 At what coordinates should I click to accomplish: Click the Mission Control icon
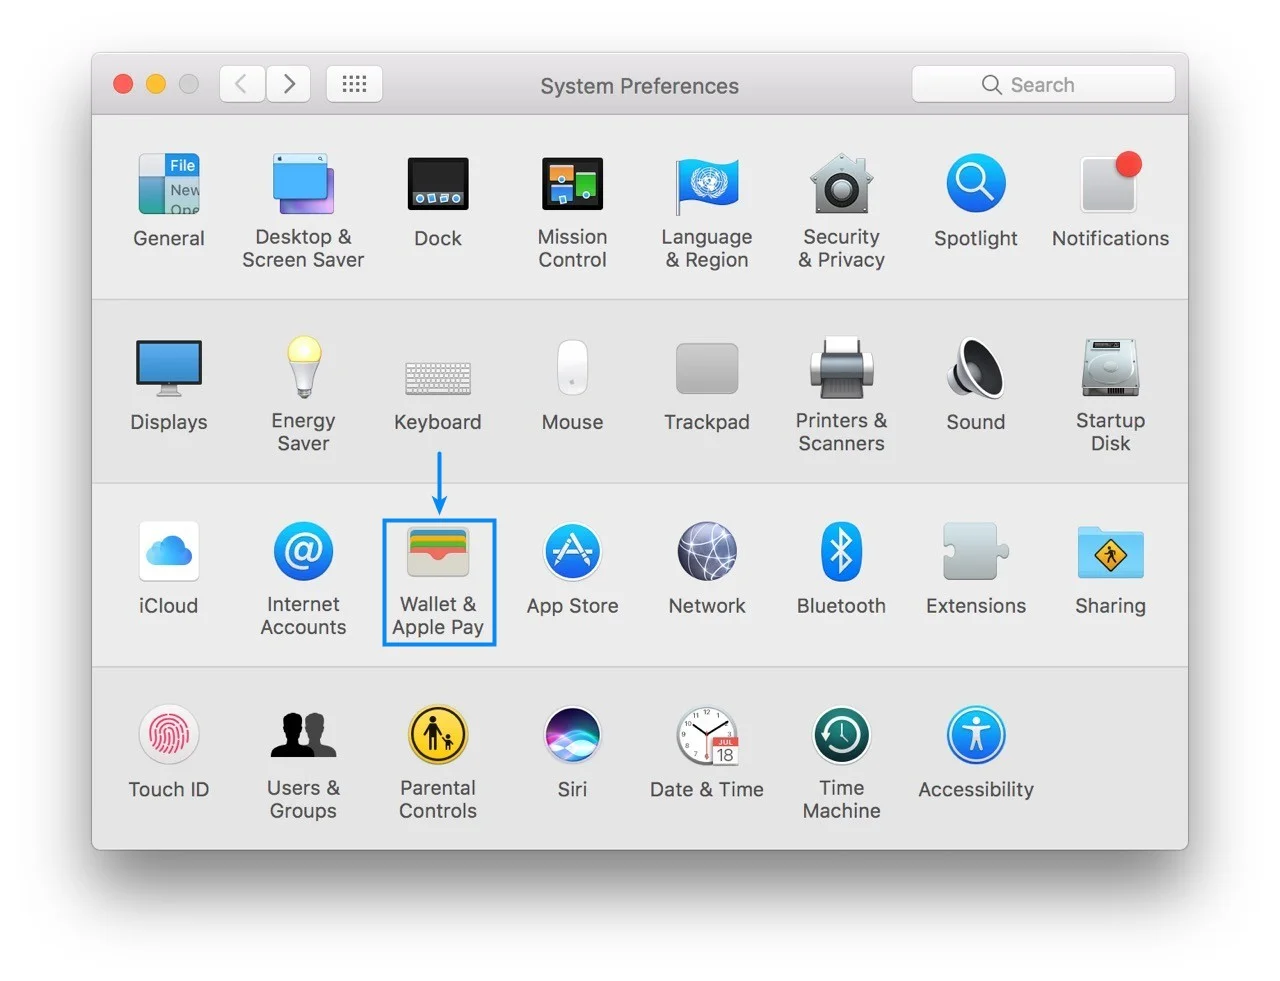(572, 185)
